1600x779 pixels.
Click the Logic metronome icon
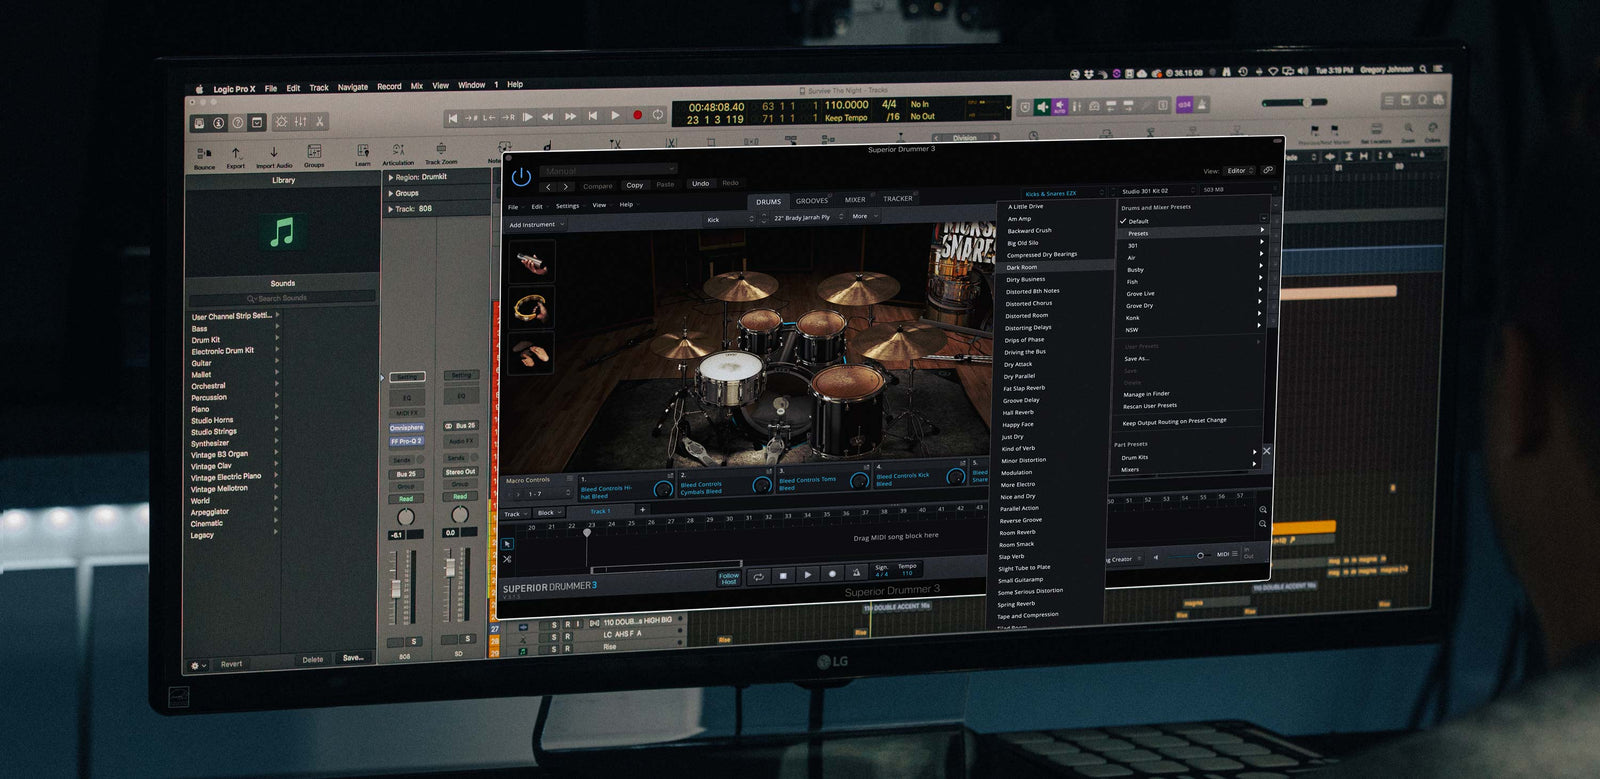coord(1203,104)
